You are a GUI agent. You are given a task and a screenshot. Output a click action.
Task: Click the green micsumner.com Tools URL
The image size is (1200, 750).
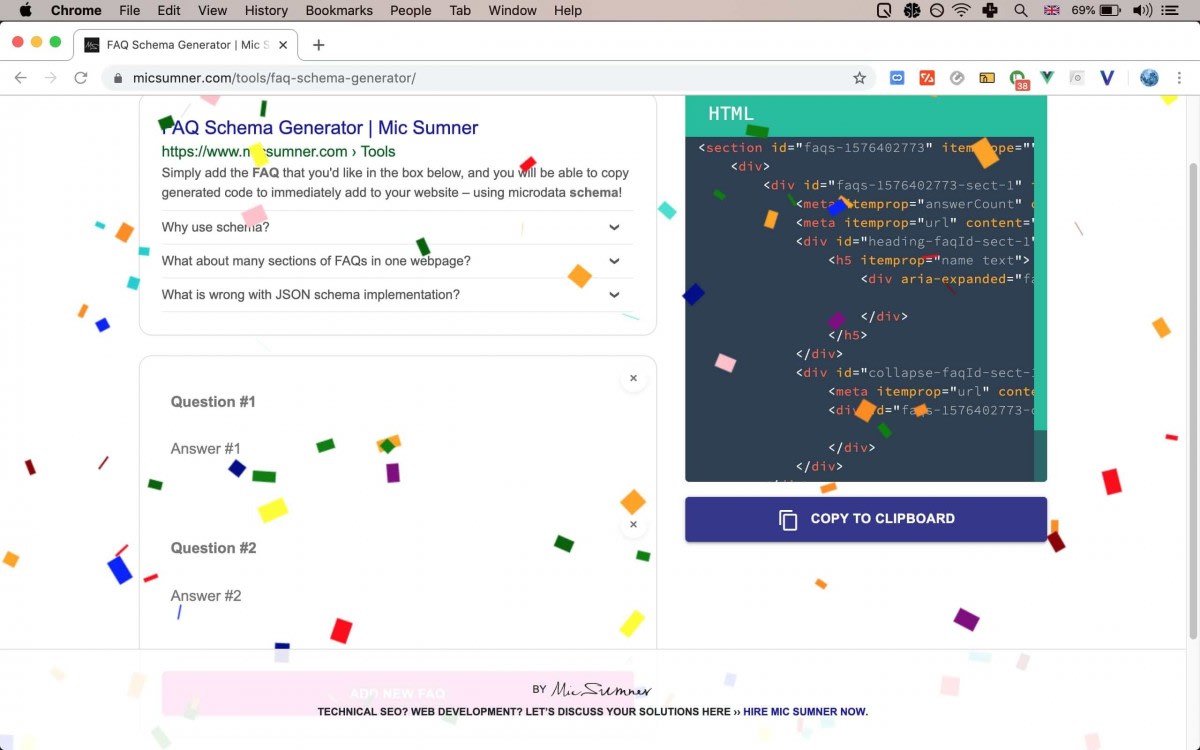click(x=278, y=152)
